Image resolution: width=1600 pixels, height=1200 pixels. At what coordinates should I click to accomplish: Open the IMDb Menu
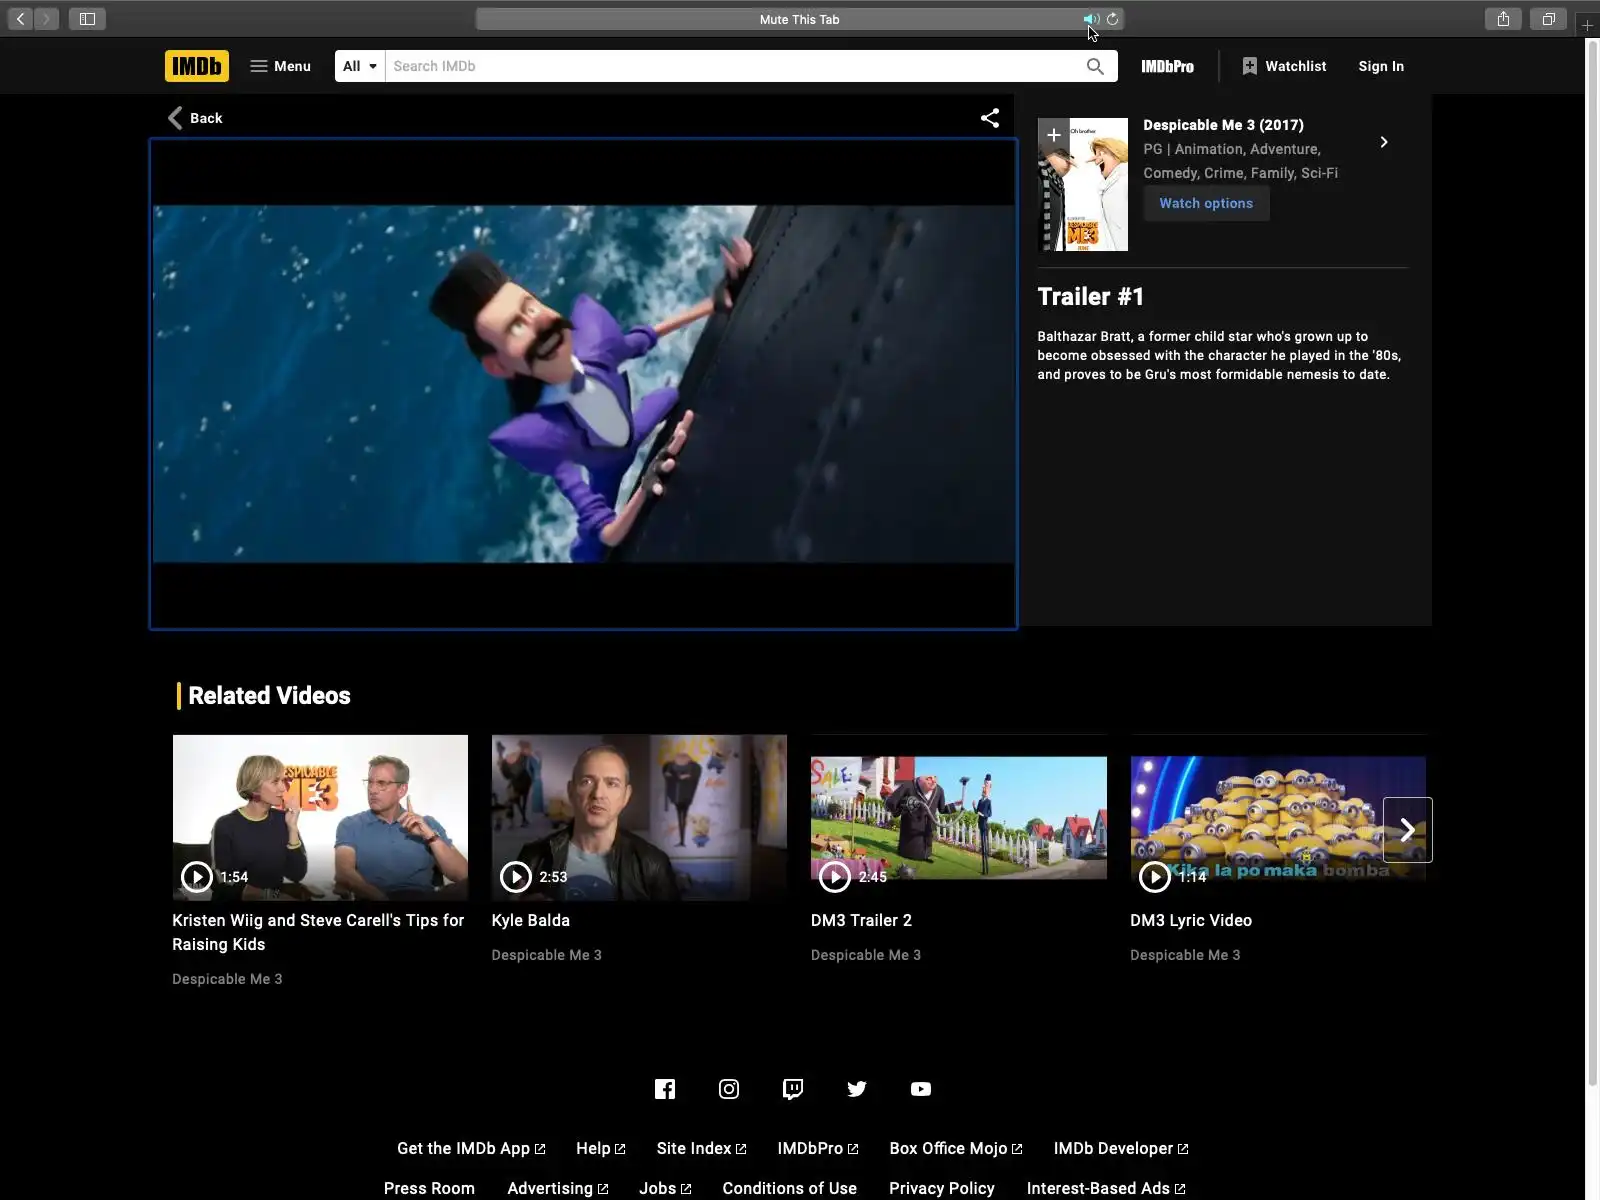pyautogui.click(x=280, y=66)
